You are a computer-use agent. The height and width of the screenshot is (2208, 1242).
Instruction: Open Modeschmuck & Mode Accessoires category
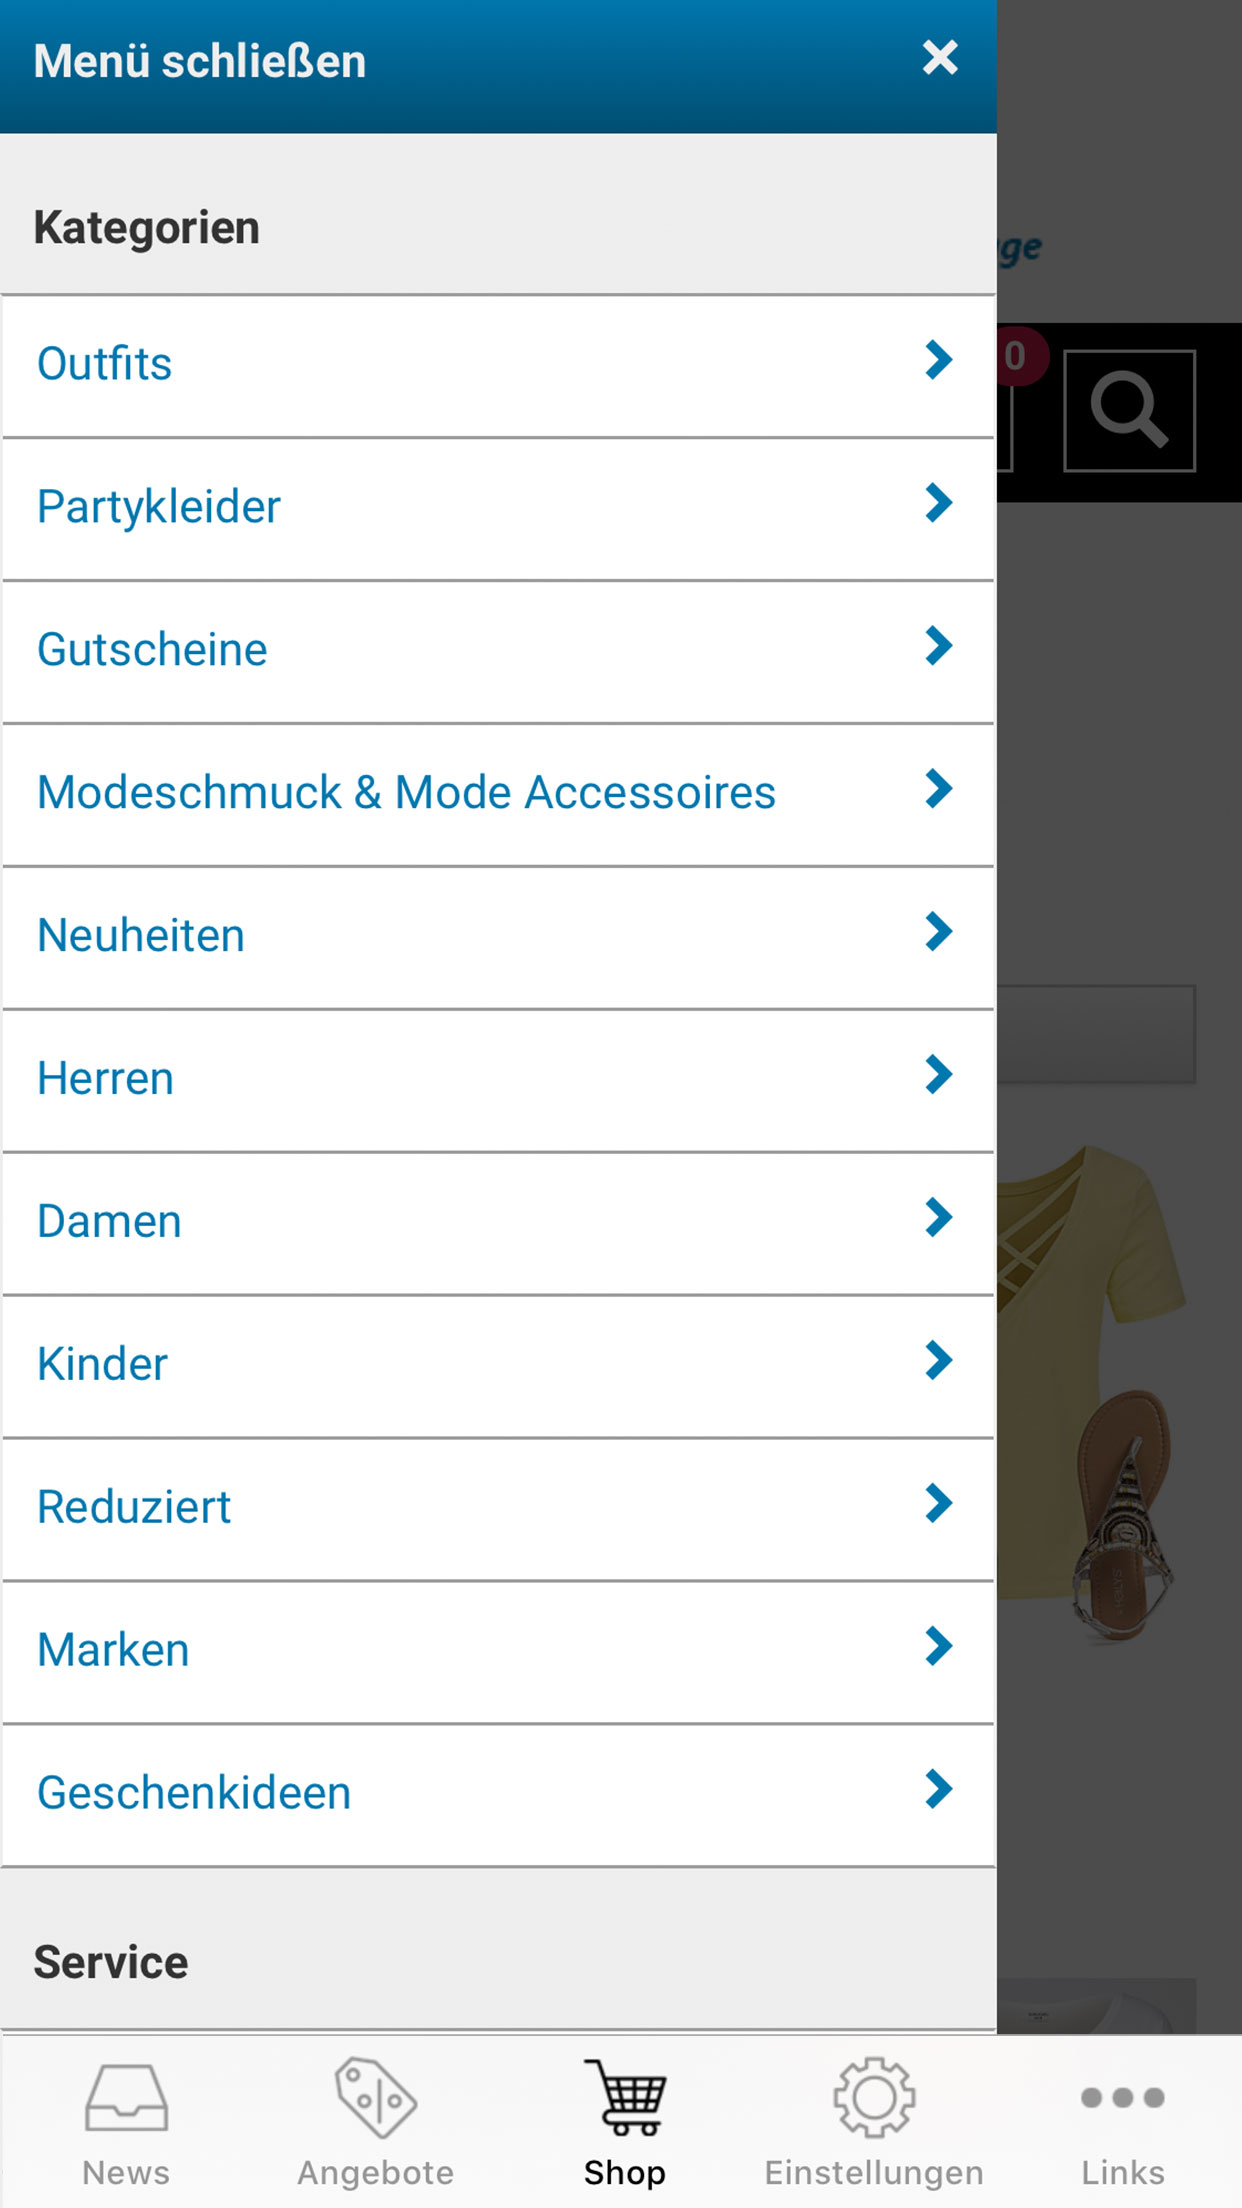click(406, 793)
